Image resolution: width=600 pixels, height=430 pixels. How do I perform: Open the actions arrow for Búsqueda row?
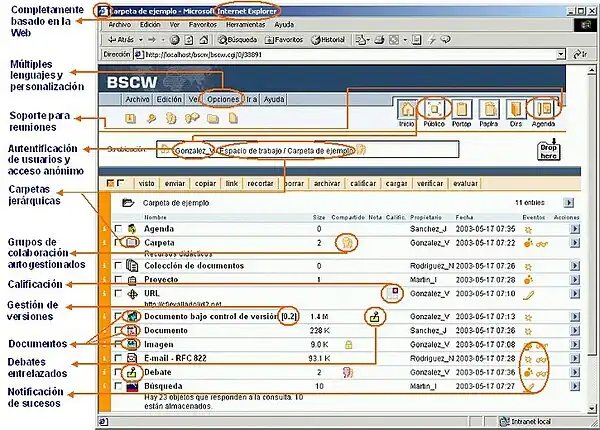tap(574, 385)
